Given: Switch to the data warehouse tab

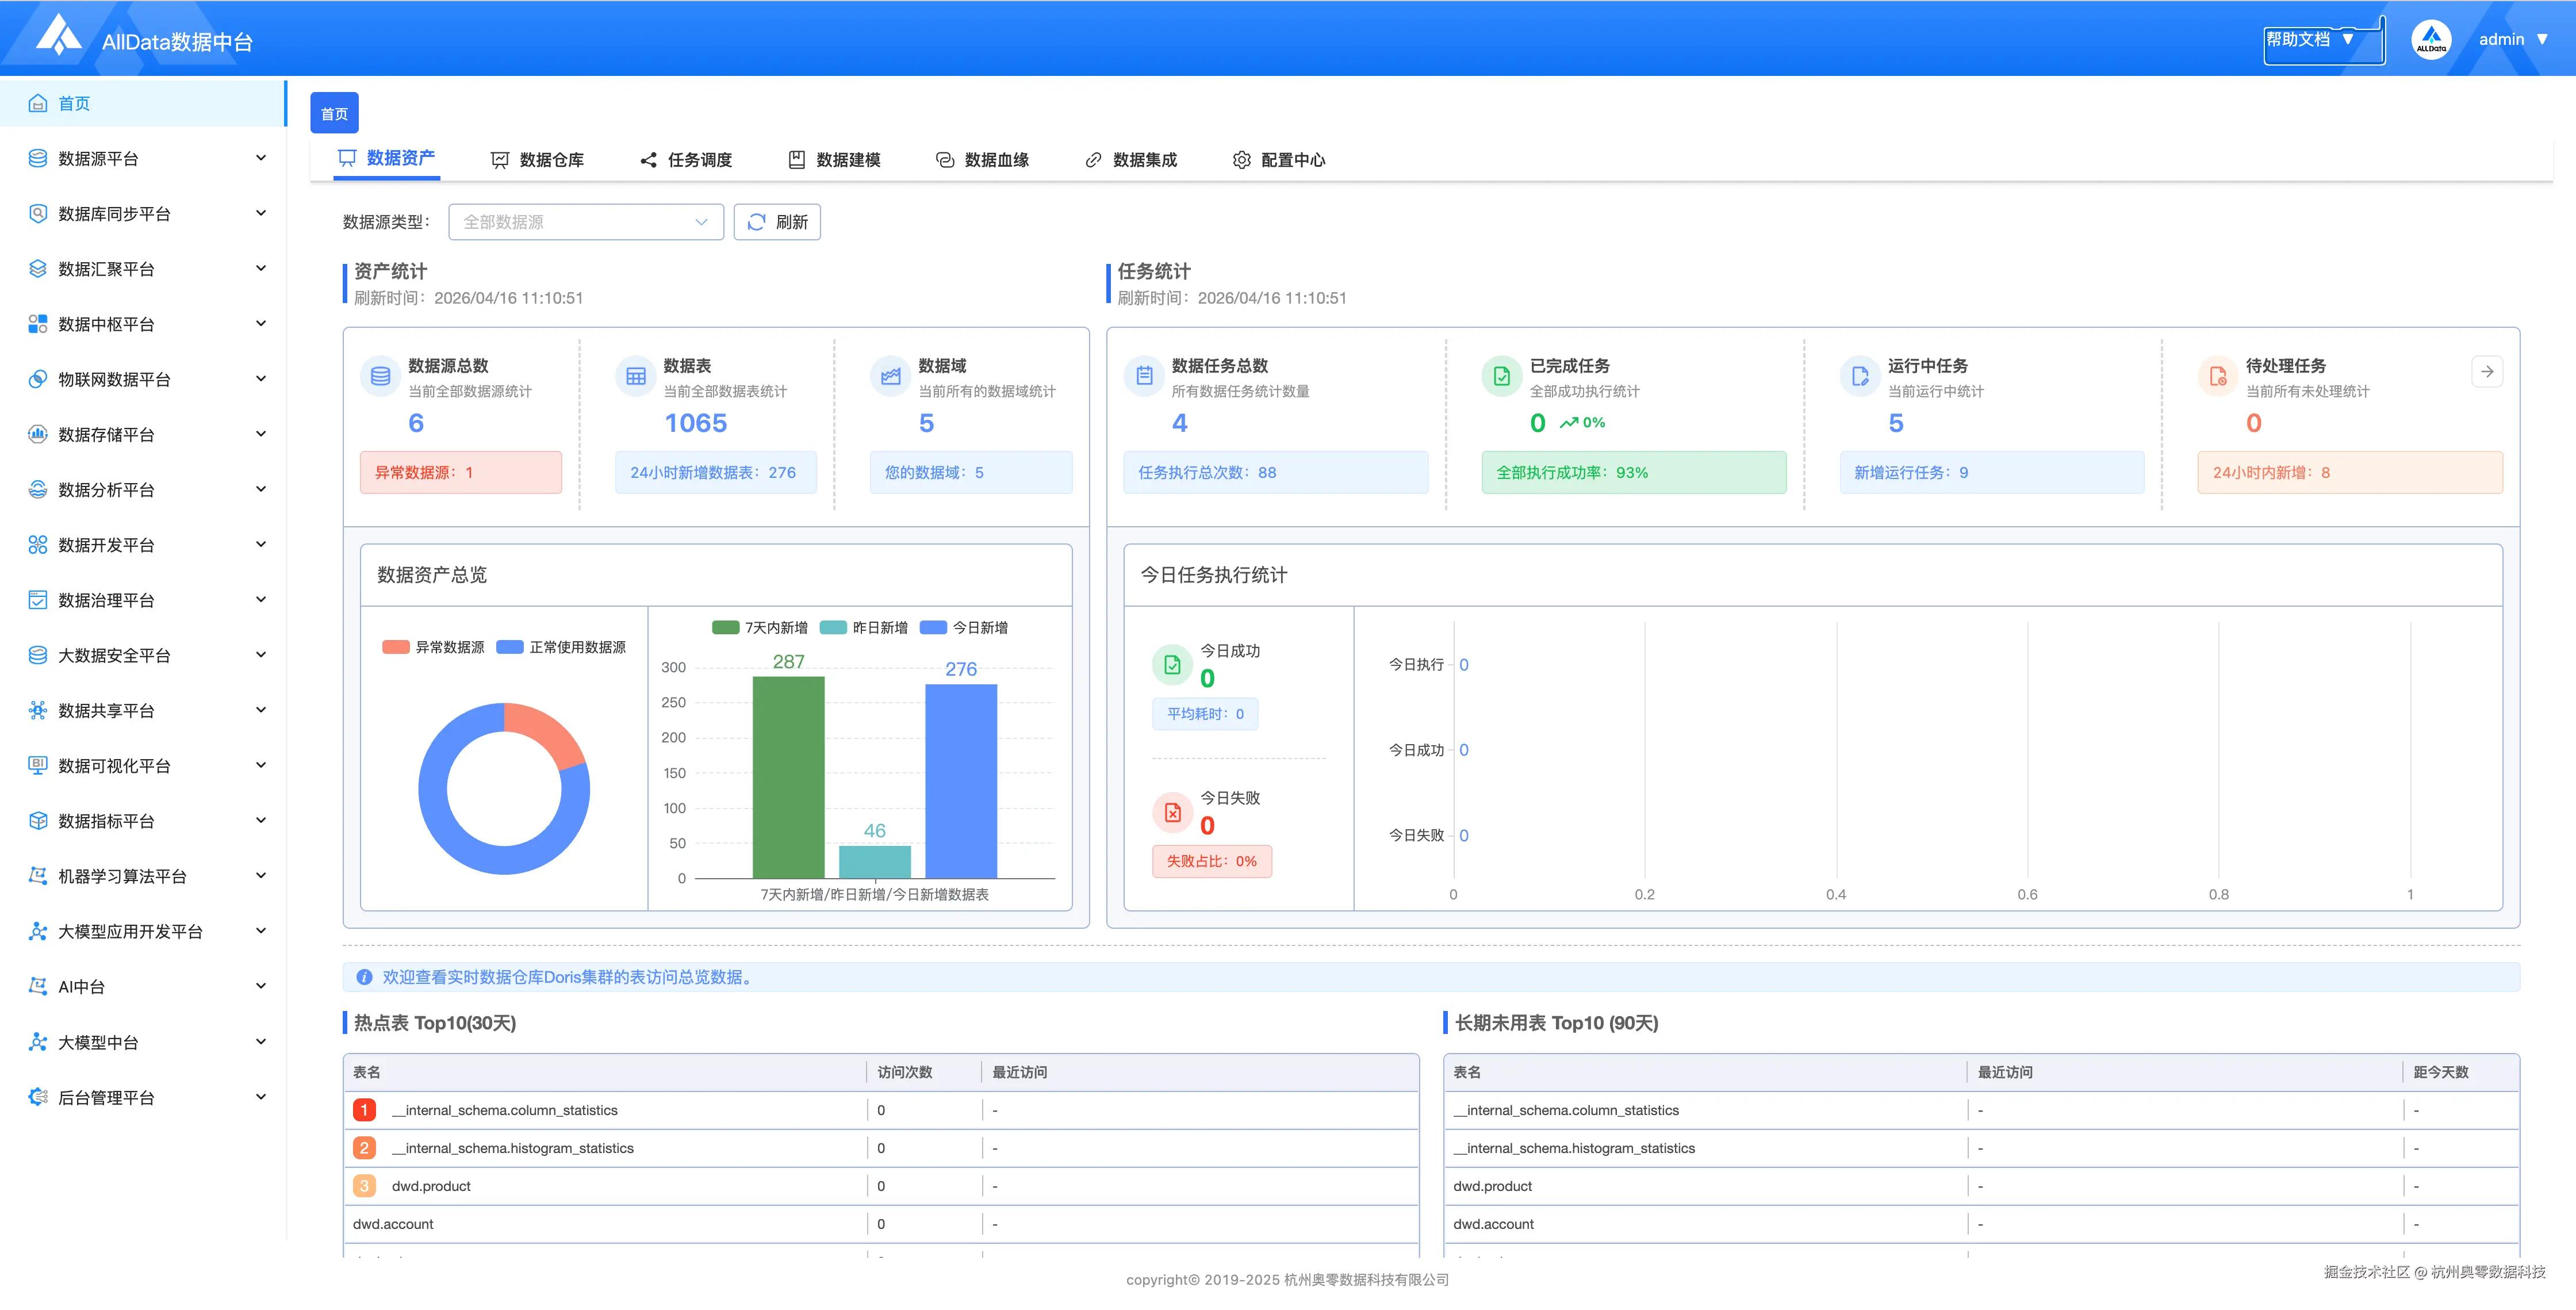Looking at the screenshot, I should coord(537,160).
